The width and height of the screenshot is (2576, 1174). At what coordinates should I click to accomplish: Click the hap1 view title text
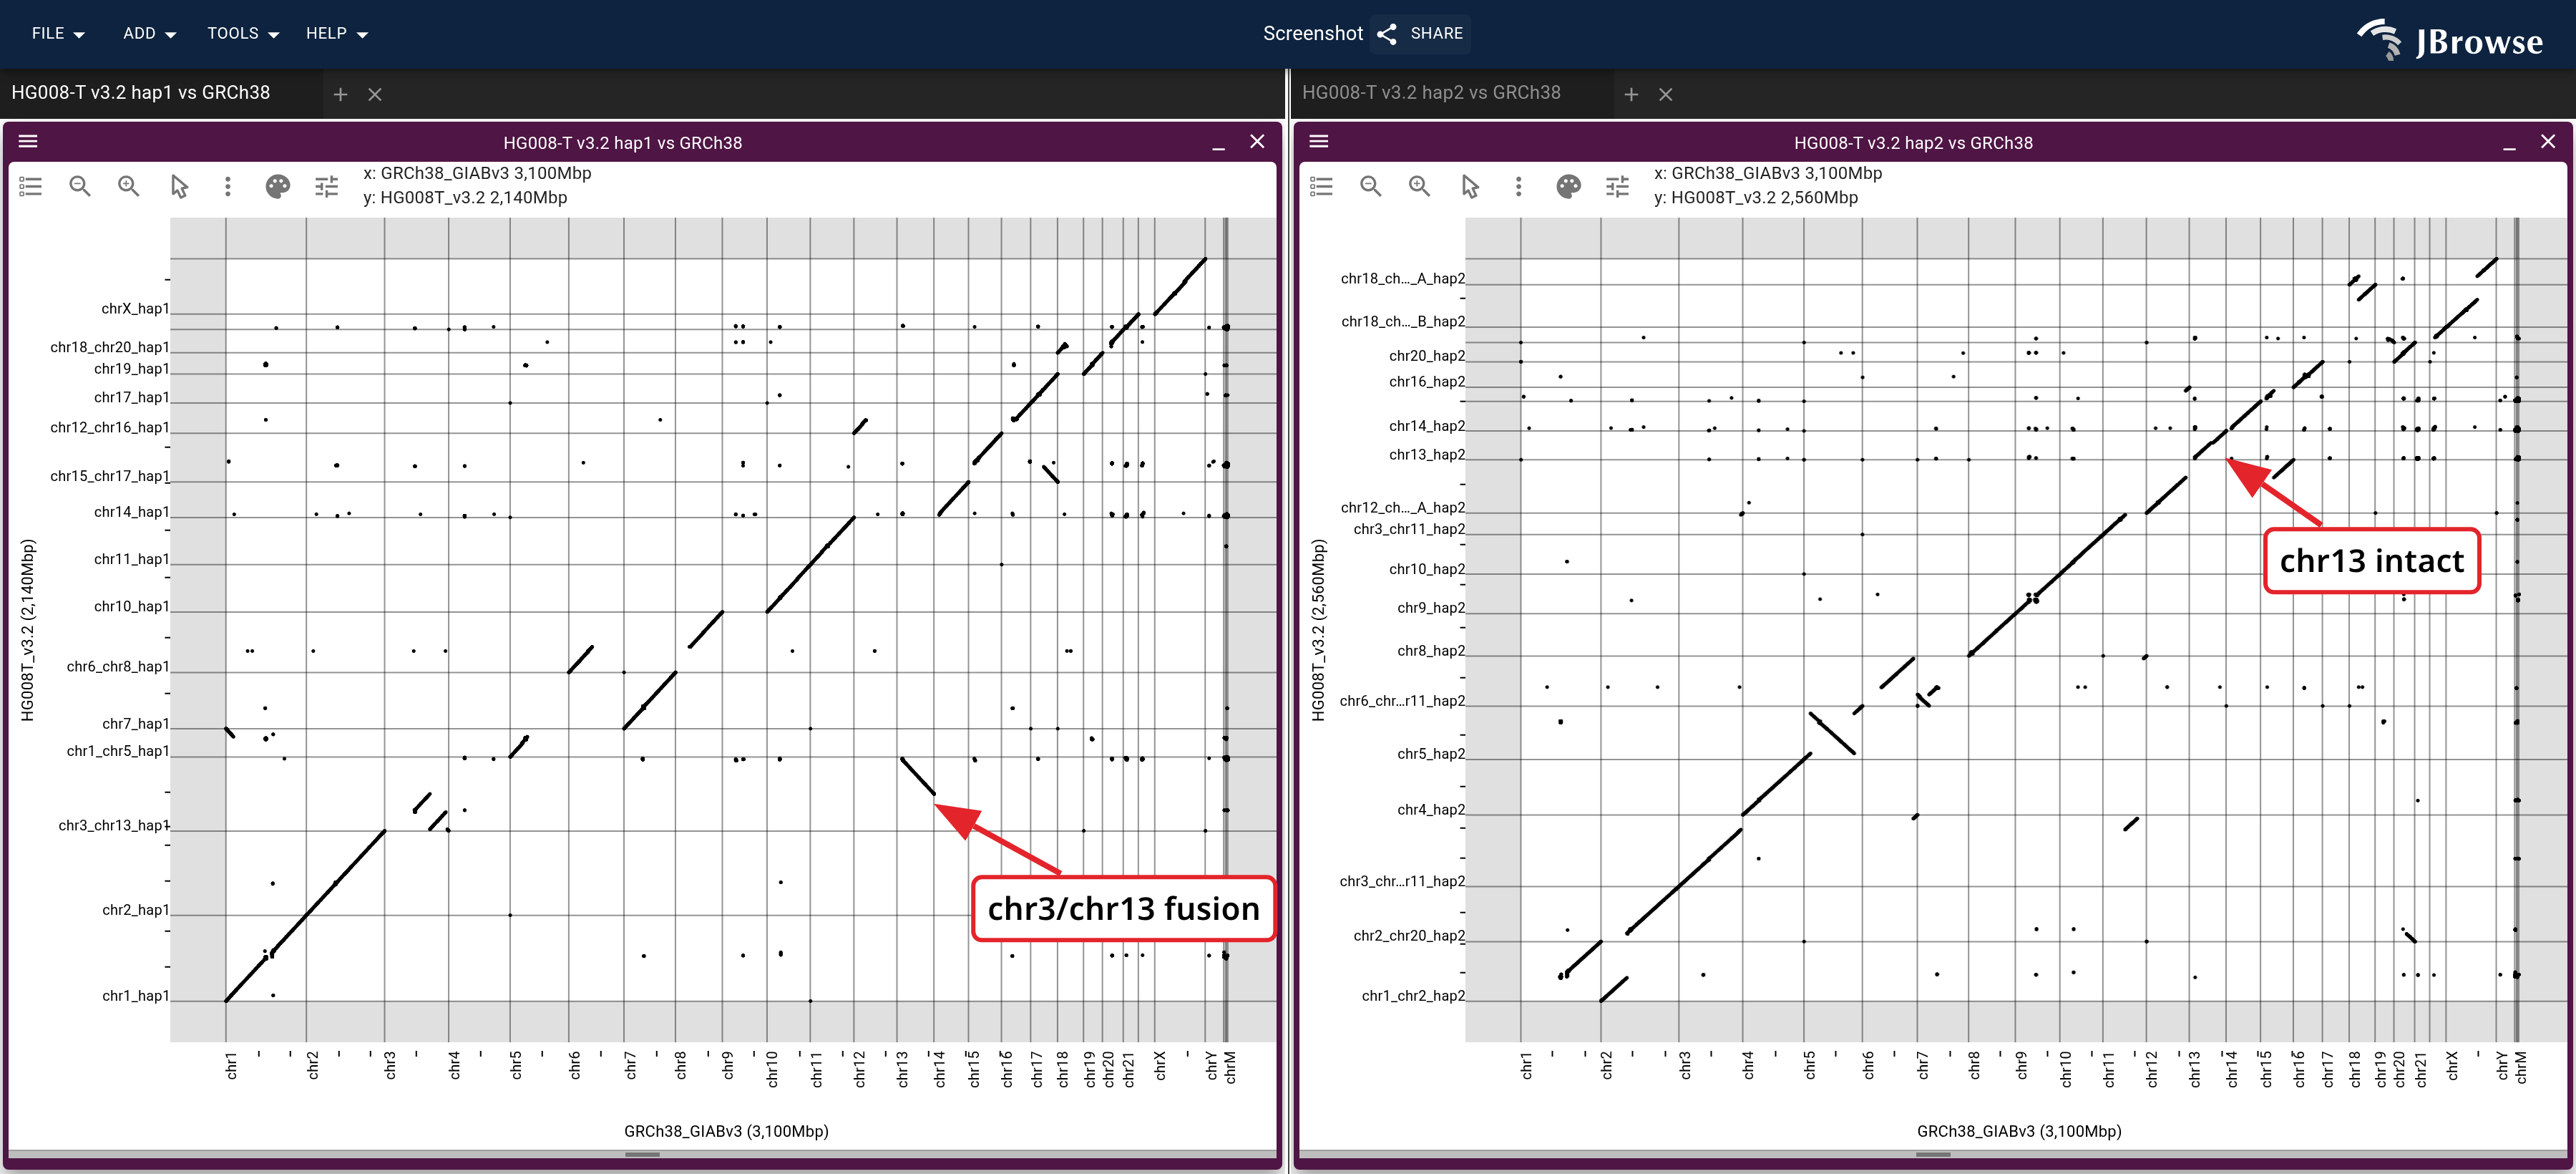pos(622,143)
